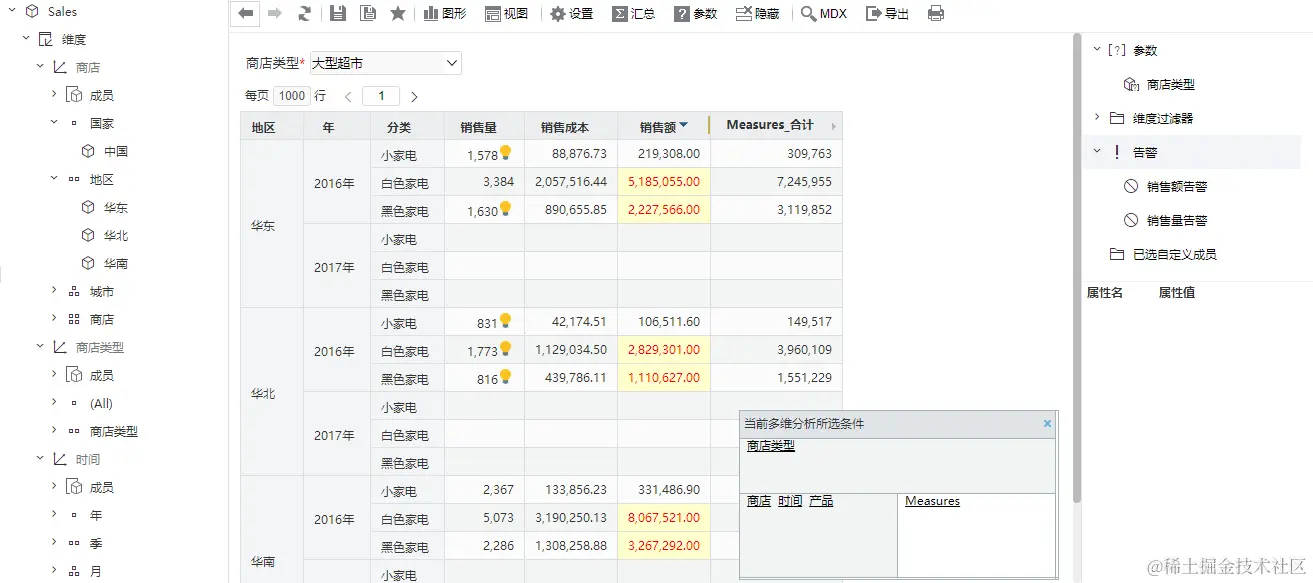Click the rows-per-page input showing 1000
This screenshot has width=1313, height=583.
pyautogui.click(x=291, y=95)
